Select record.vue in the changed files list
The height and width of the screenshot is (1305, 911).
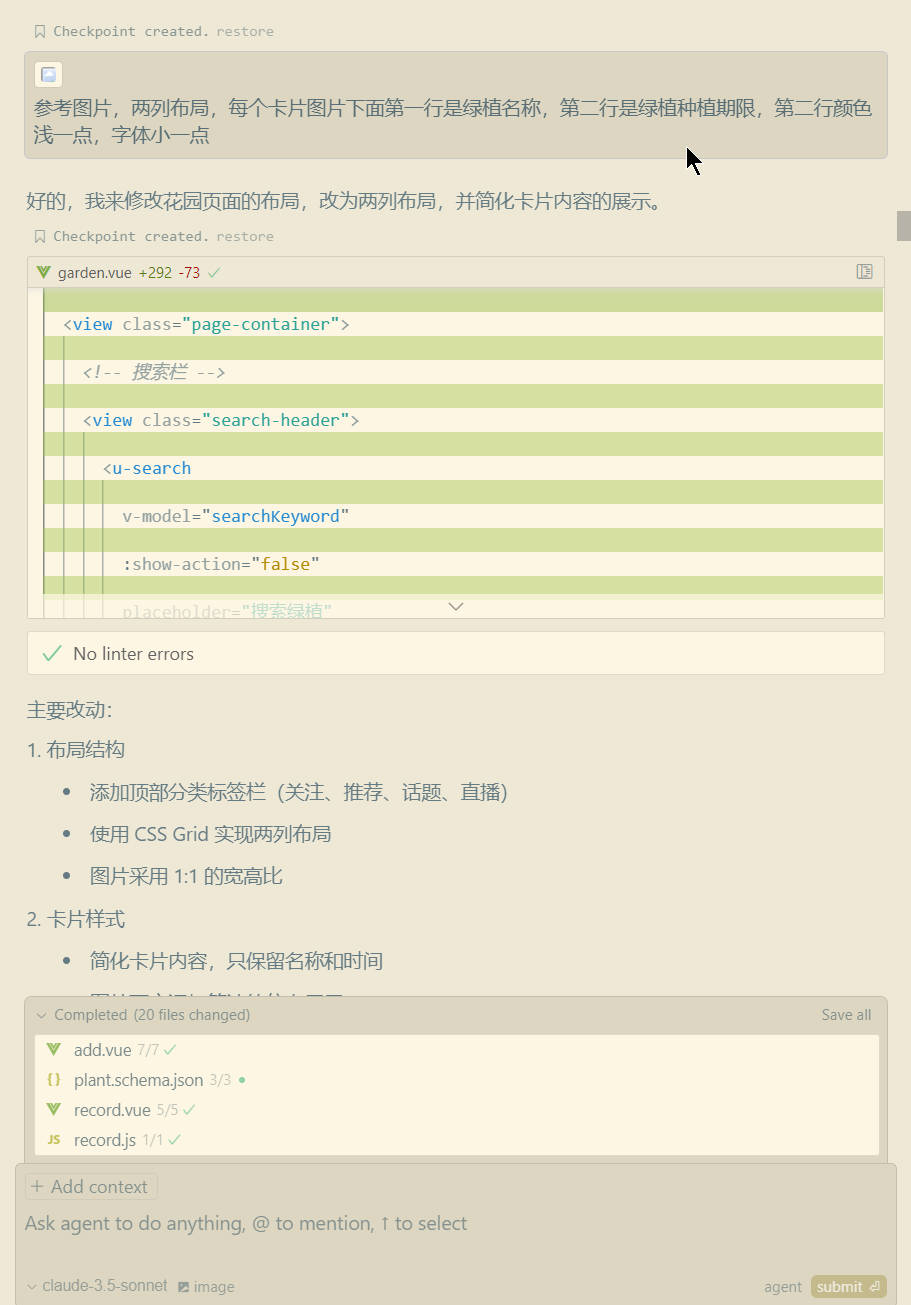point(112,1109)
